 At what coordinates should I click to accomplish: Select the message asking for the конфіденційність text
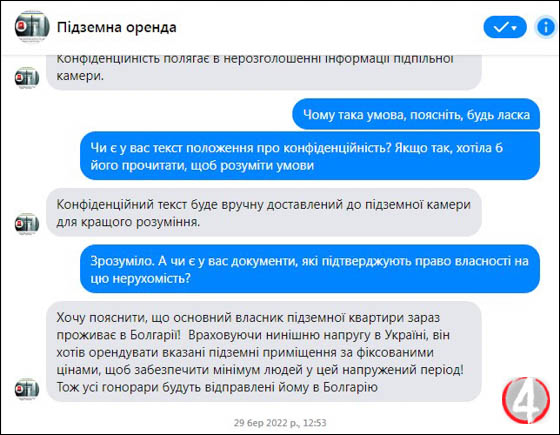point(310,156)
